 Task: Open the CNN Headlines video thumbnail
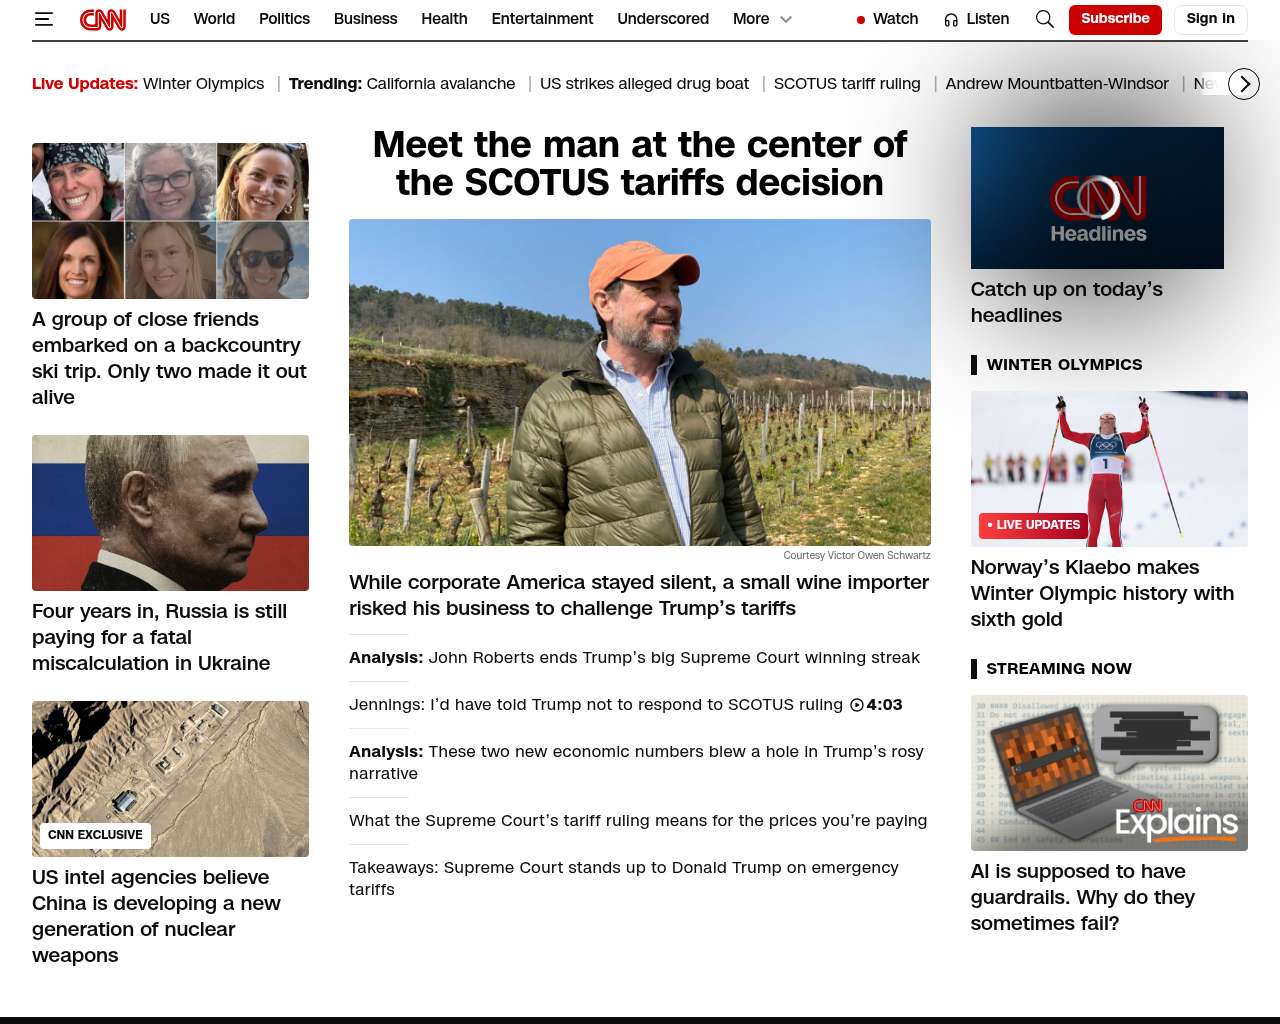tap(1097, 198)
